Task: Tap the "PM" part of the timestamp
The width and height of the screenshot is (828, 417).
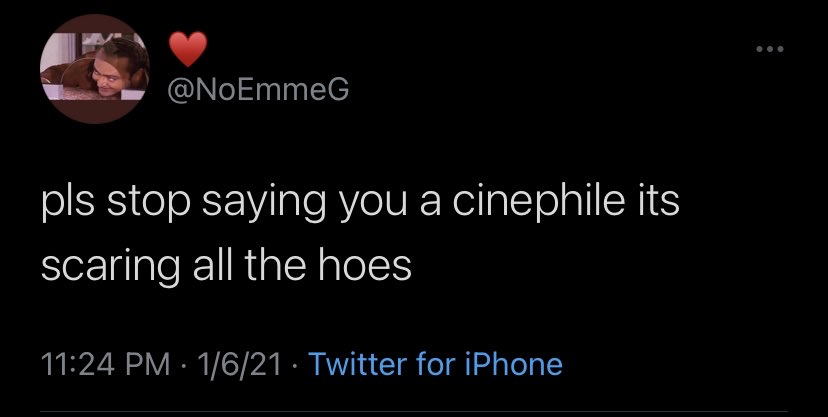Action: pyautogui.click(x=146, y=363)
